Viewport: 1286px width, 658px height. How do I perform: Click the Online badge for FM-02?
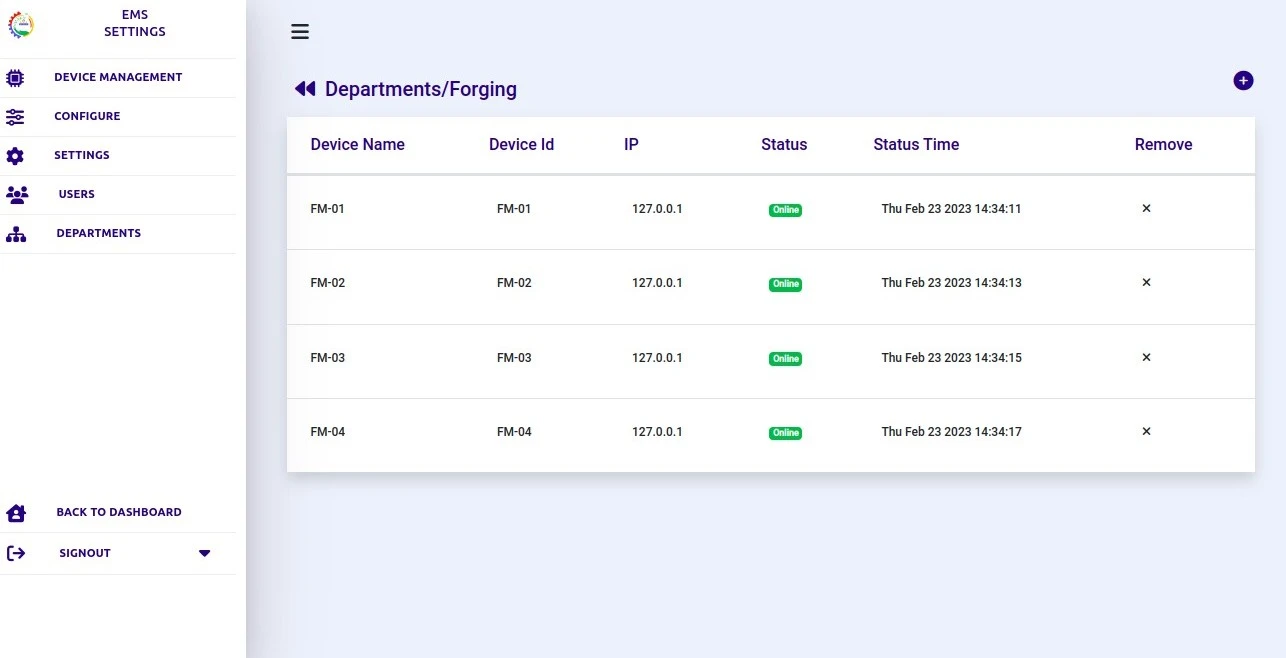785,284
